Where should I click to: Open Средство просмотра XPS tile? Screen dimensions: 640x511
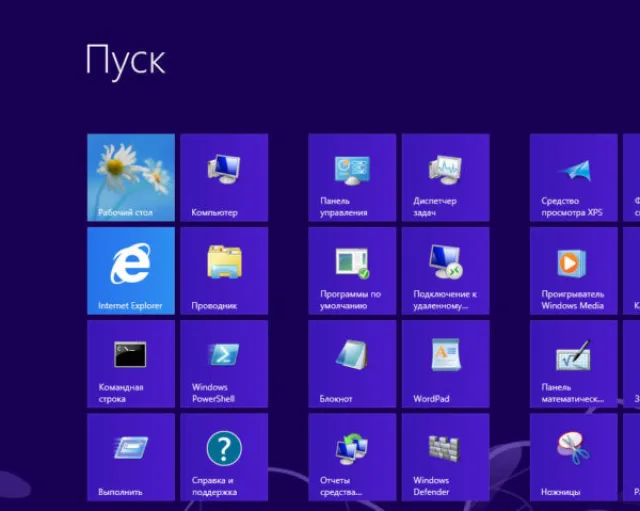point(573,178)
